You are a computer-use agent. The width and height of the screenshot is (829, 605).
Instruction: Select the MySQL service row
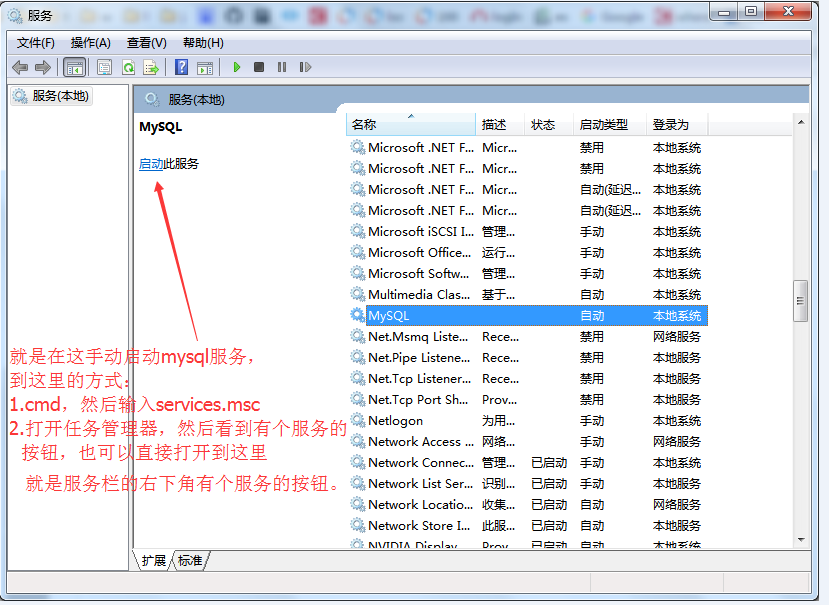click(529, 315)
